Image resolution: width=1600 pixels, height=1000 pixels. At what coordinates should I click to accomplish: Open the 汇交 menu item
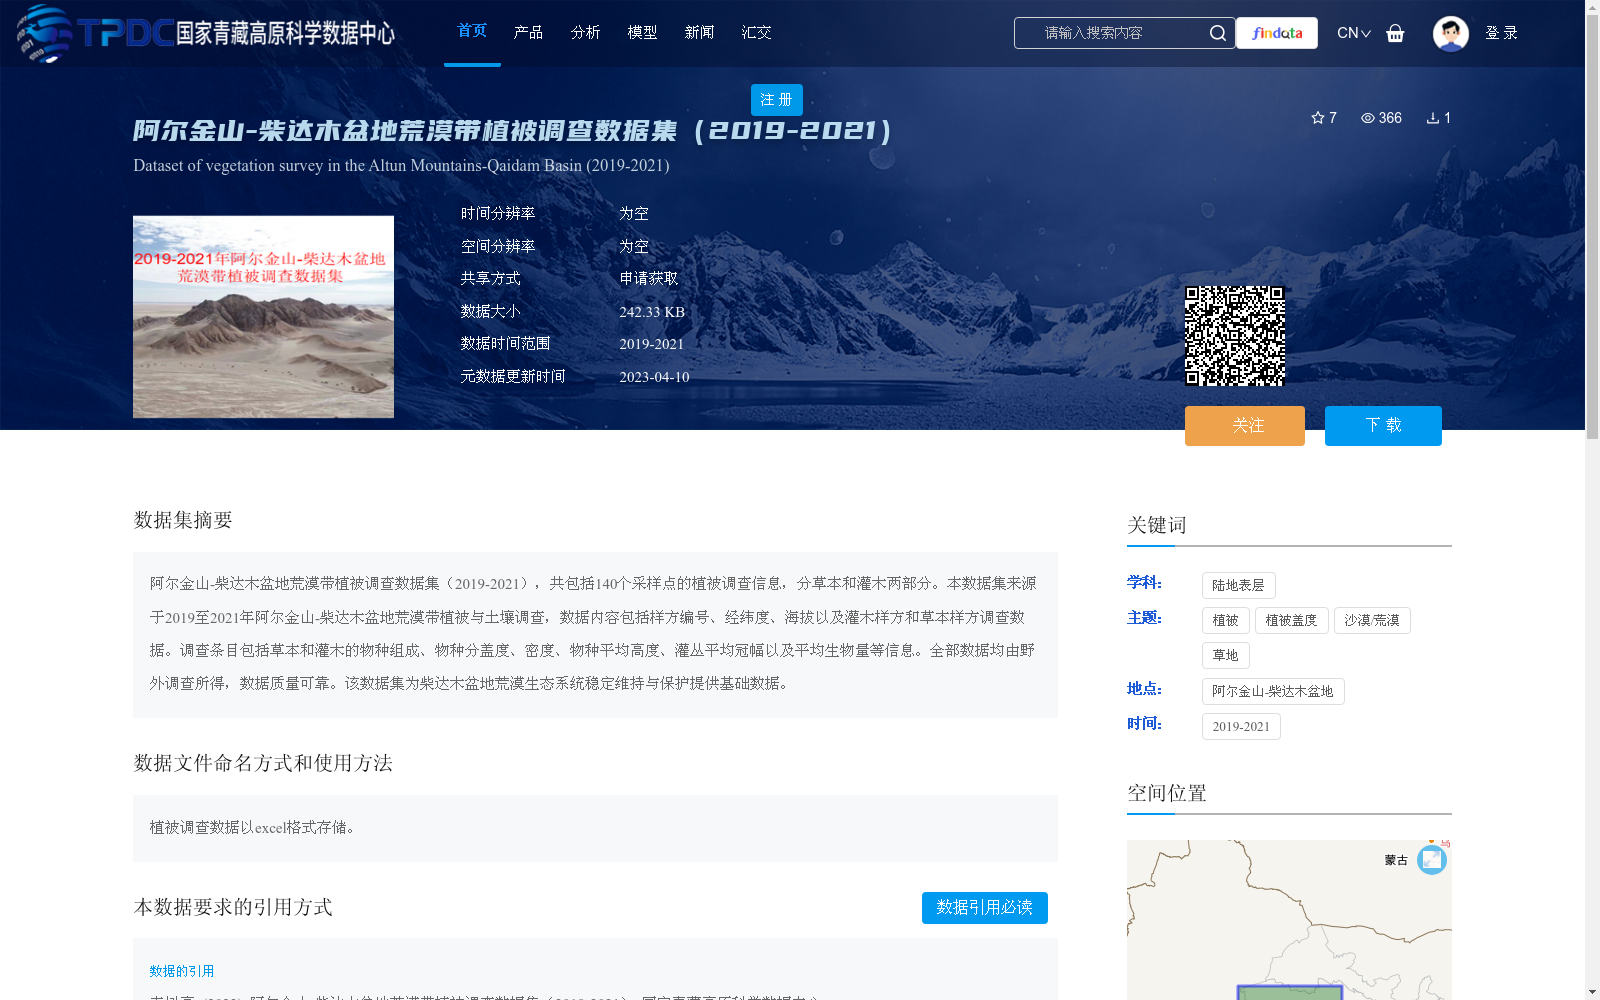coord(756,33)
